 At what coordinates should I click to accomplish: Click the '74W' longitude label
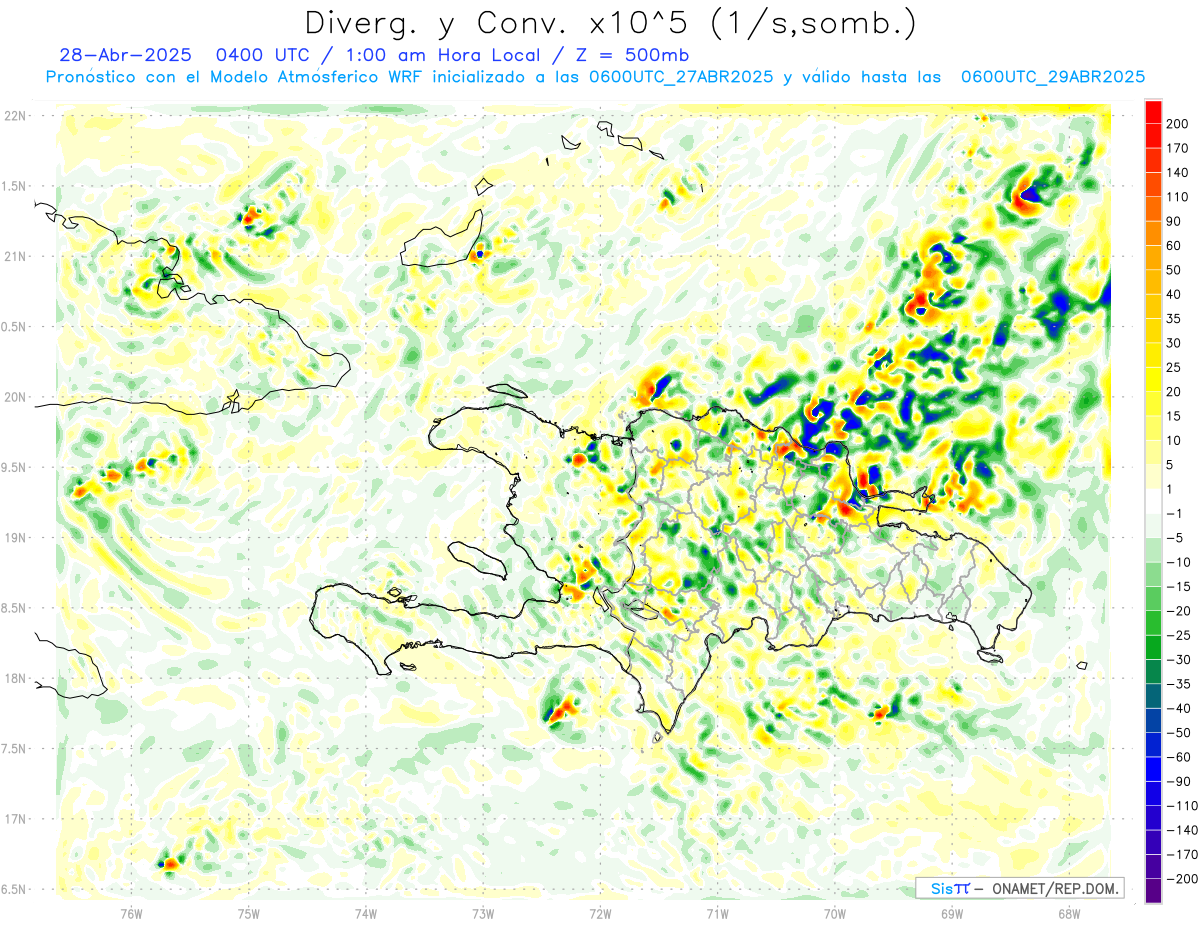click(366, 913)
